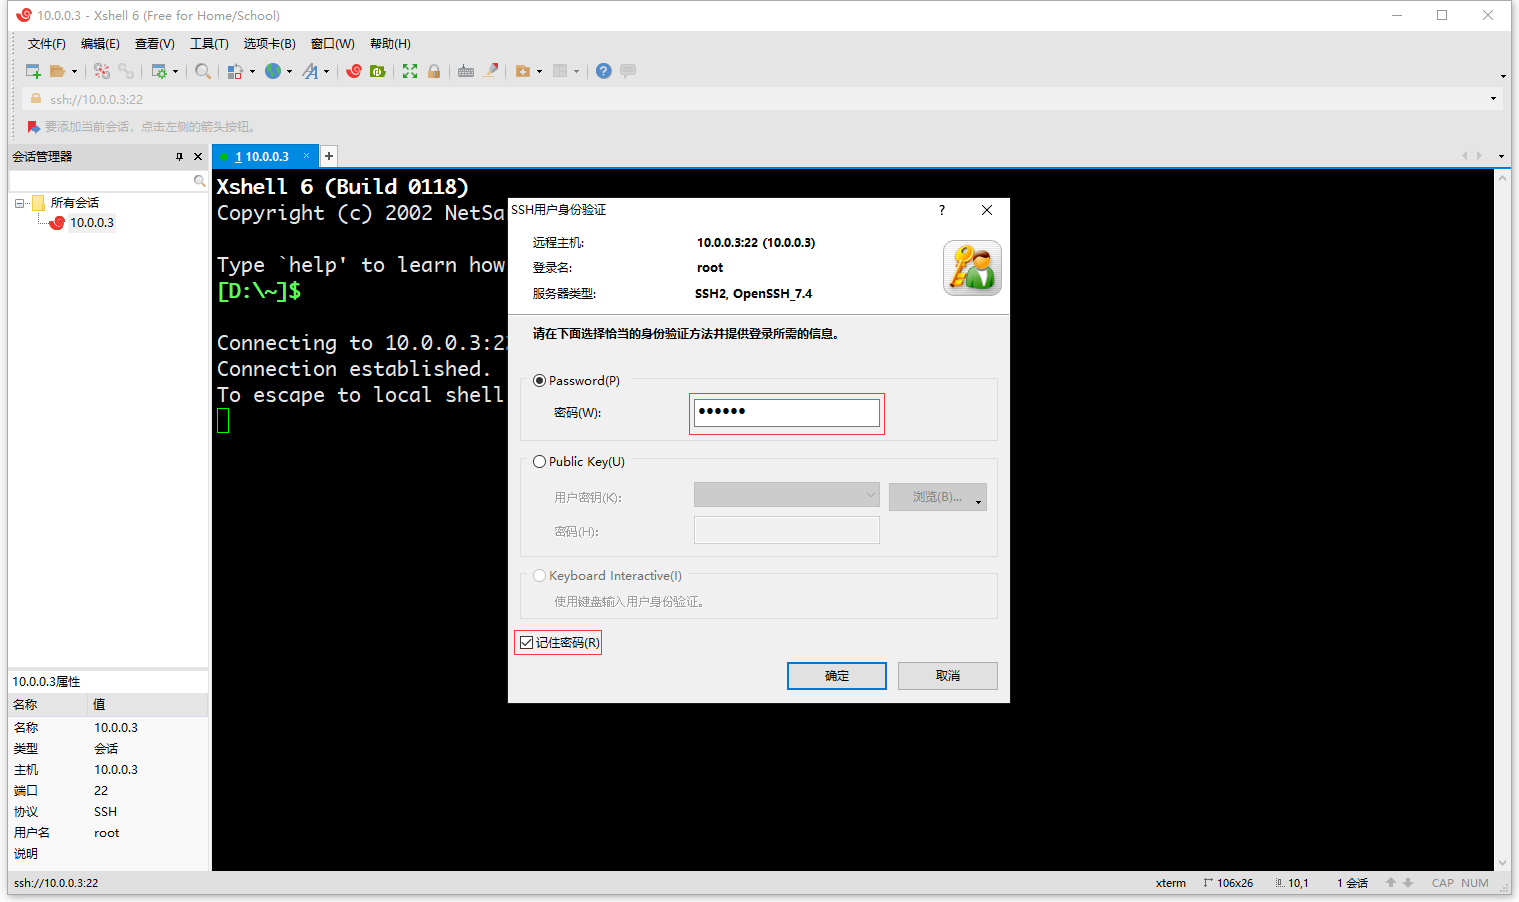Open the 文件(F) menu
Viewport: 1519px width, 902px height.
click(x=46, y=44)
